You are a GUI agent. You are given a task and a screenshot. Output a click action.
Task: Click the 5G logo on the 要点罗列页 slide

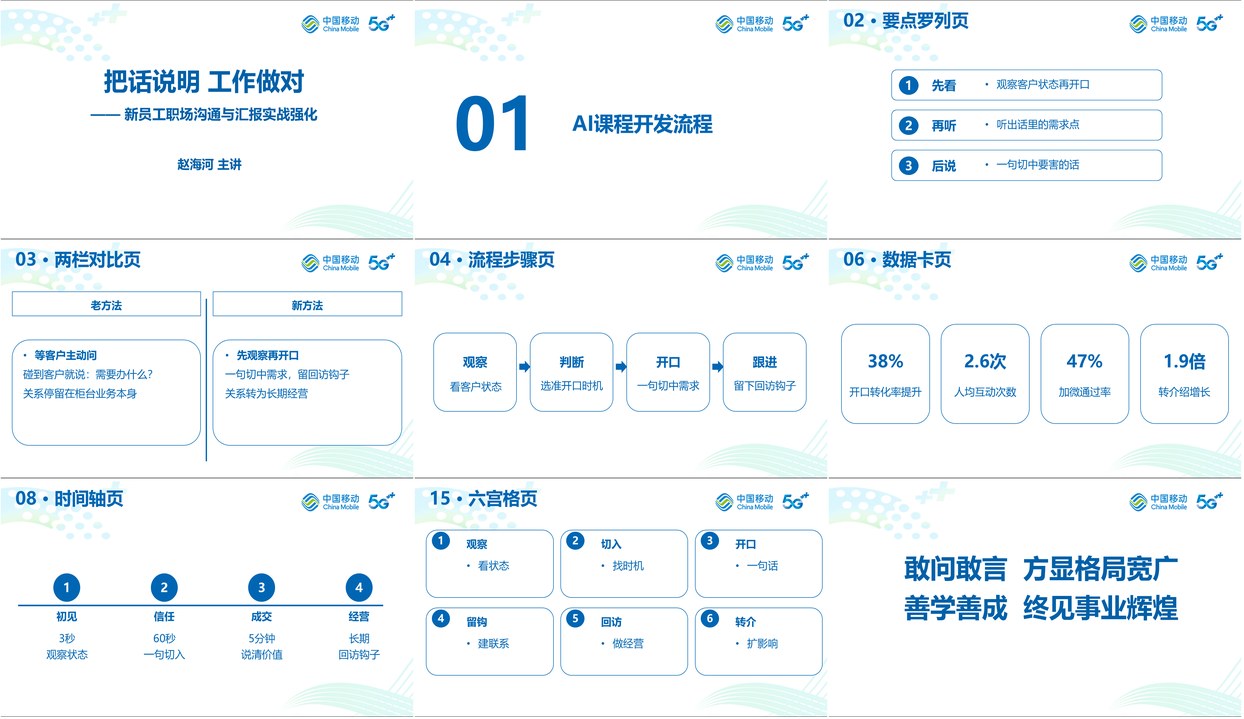1210,24
